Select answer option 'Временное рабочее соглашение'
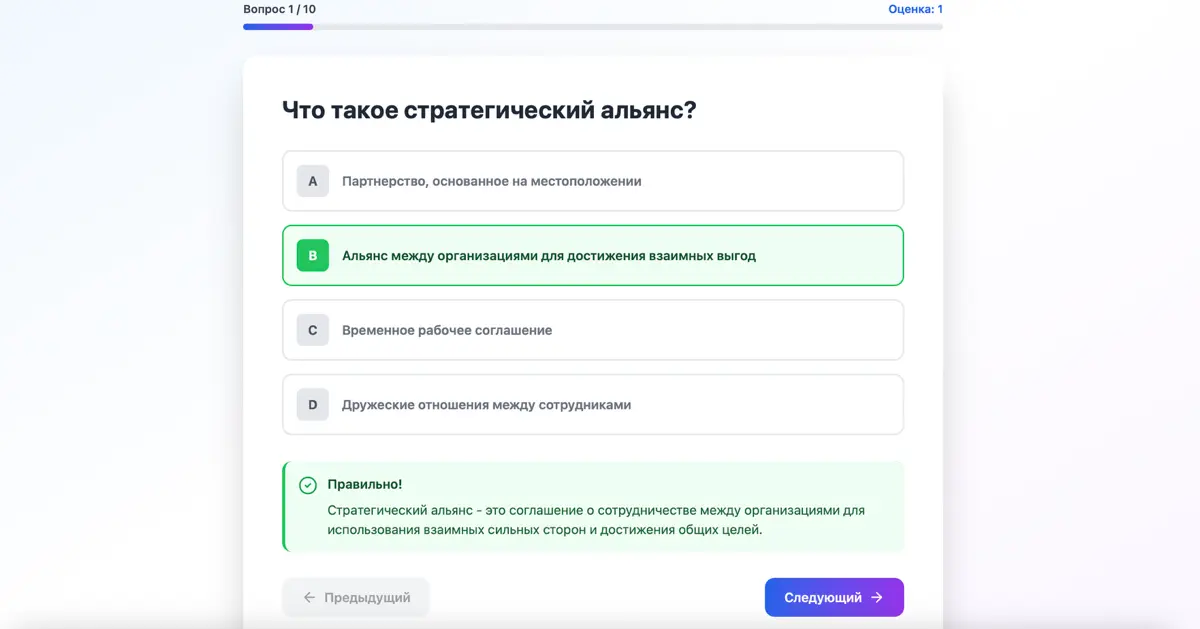1200x629 pixels. coord(592,330)
